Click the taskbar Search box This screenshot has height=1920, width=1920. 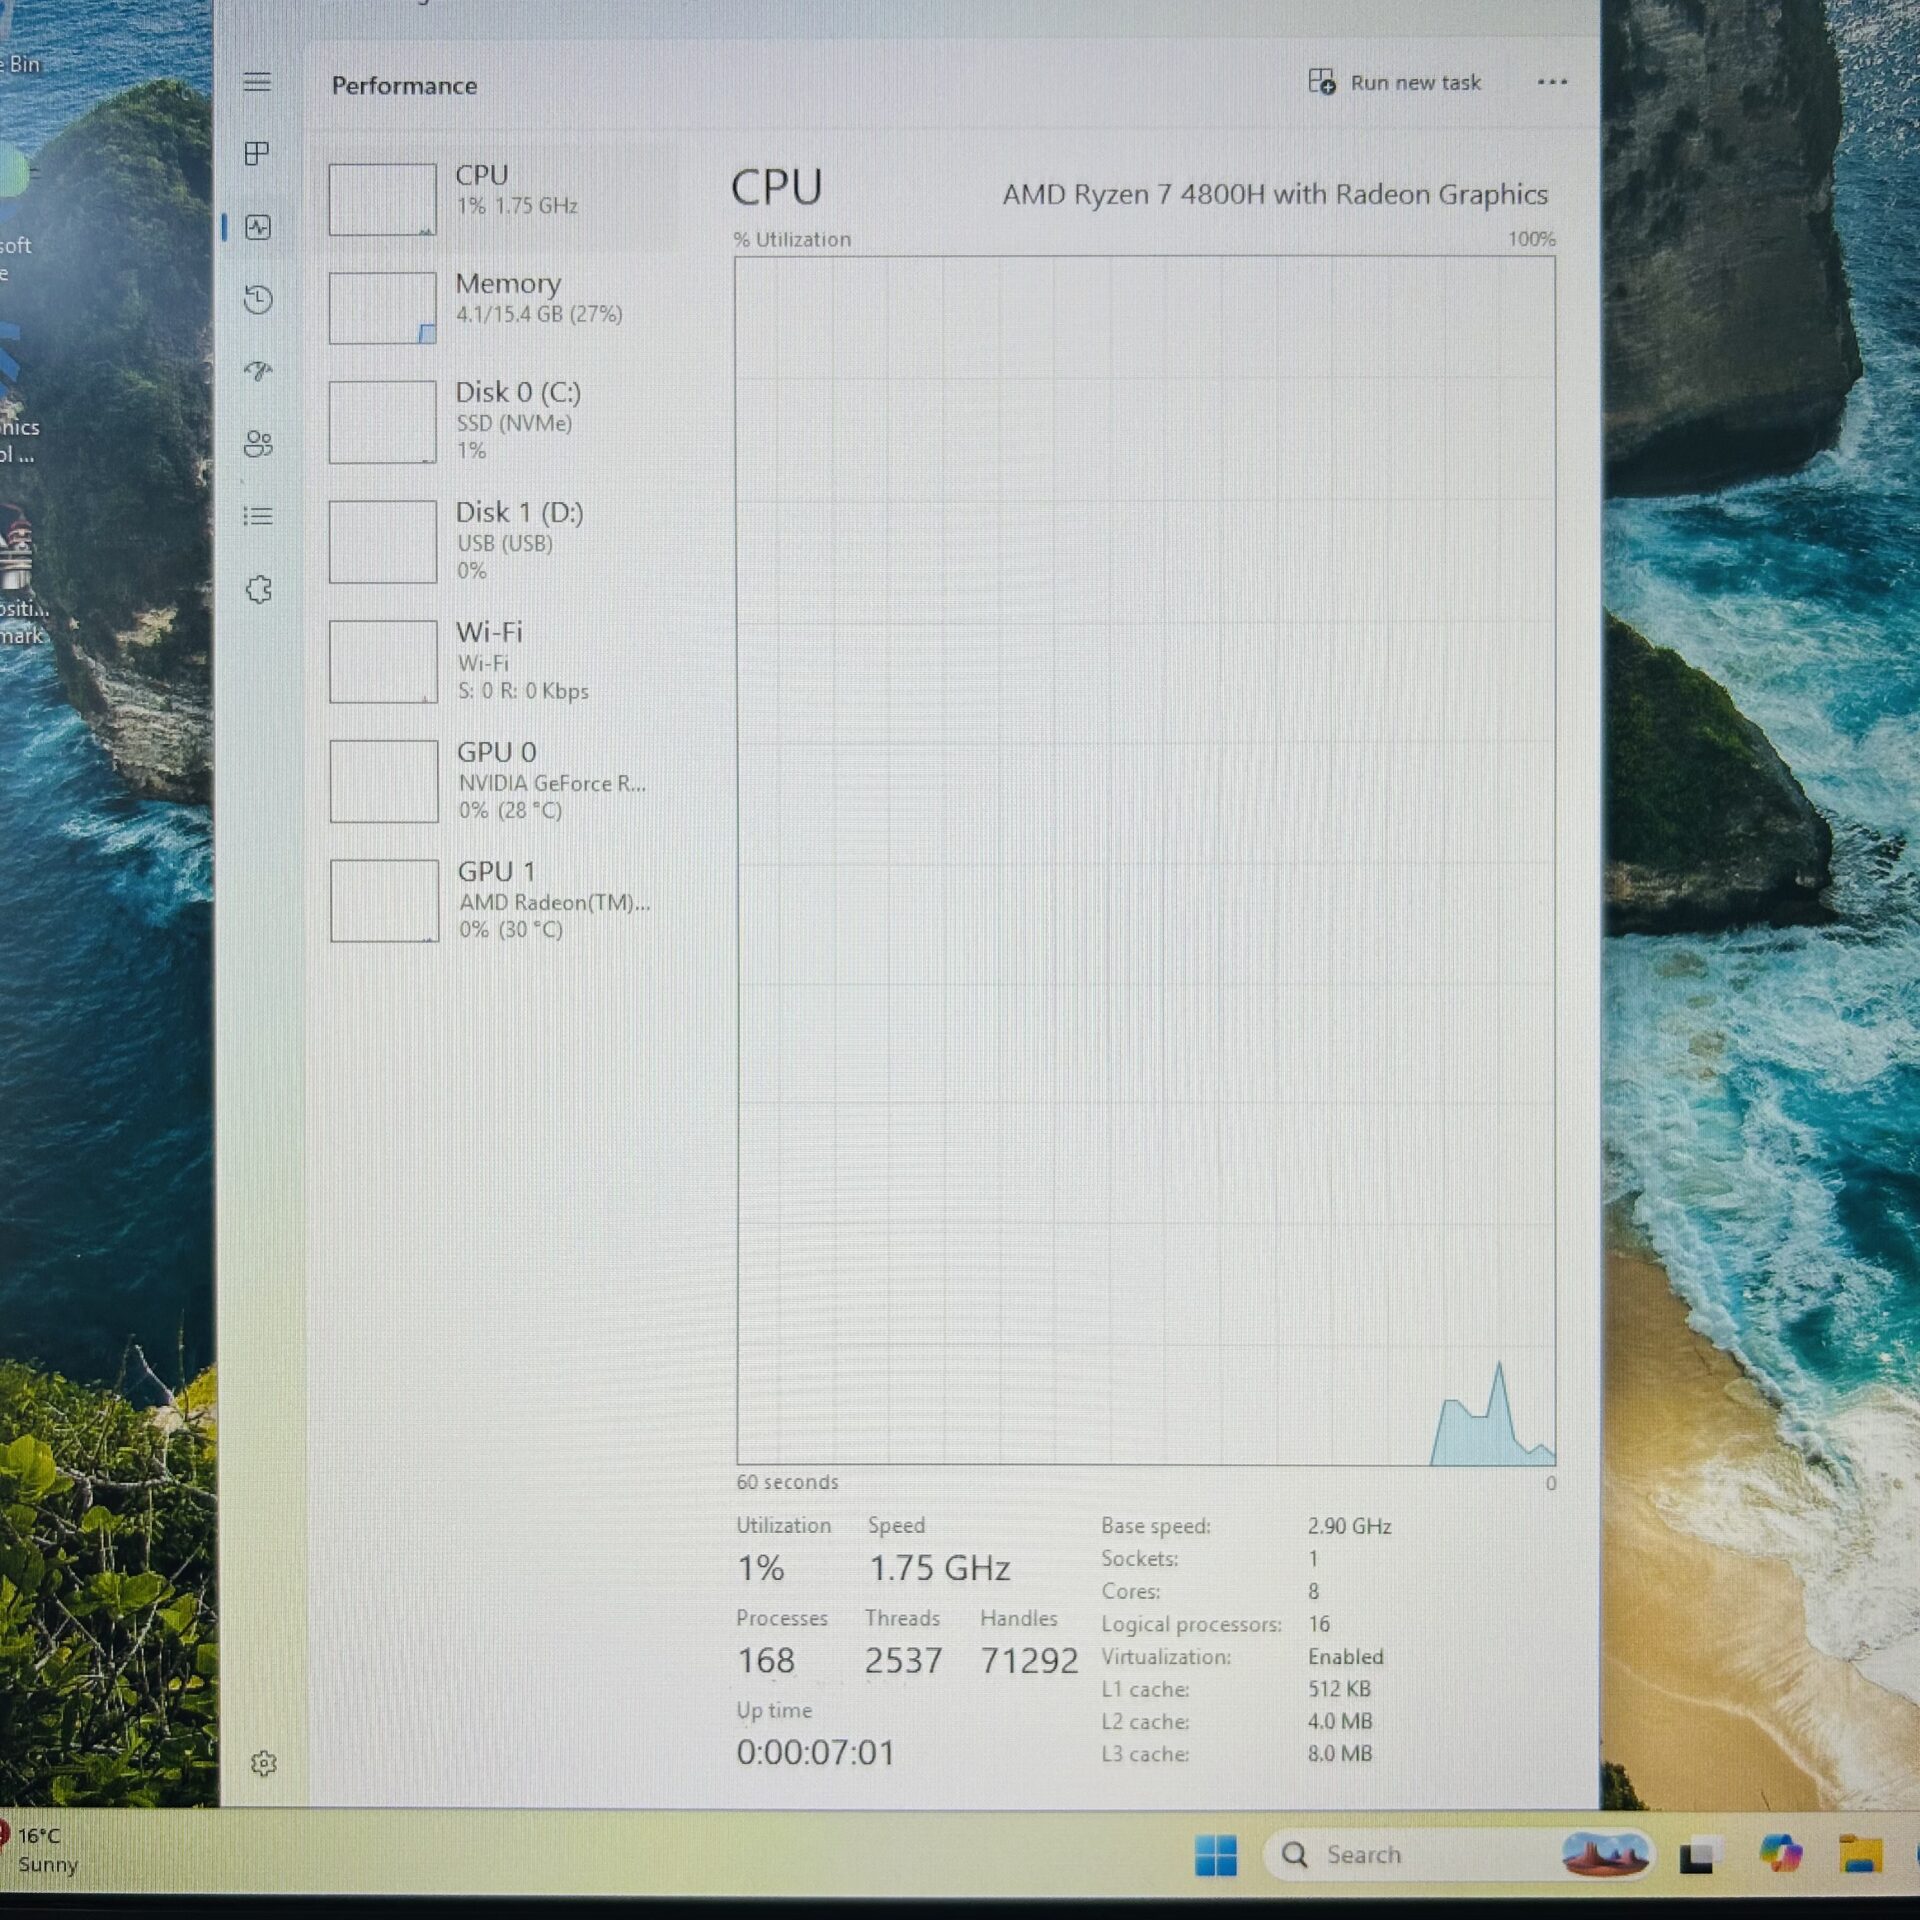point(1458,1855)
